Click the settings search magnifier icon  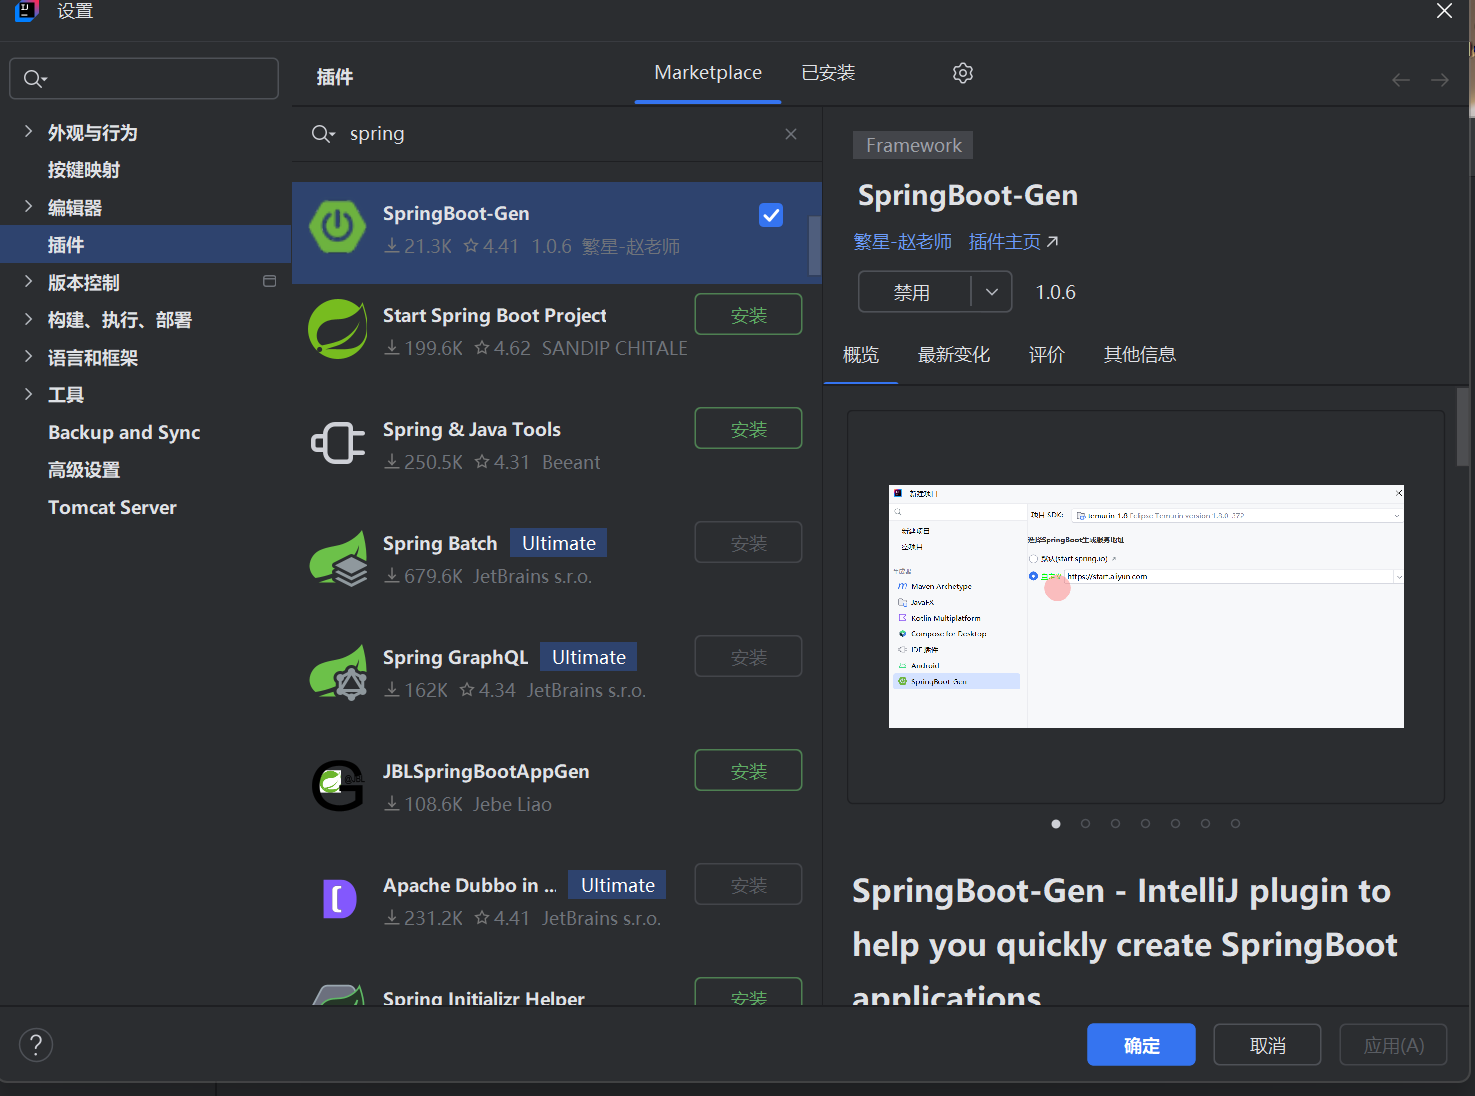pos(35,79)
